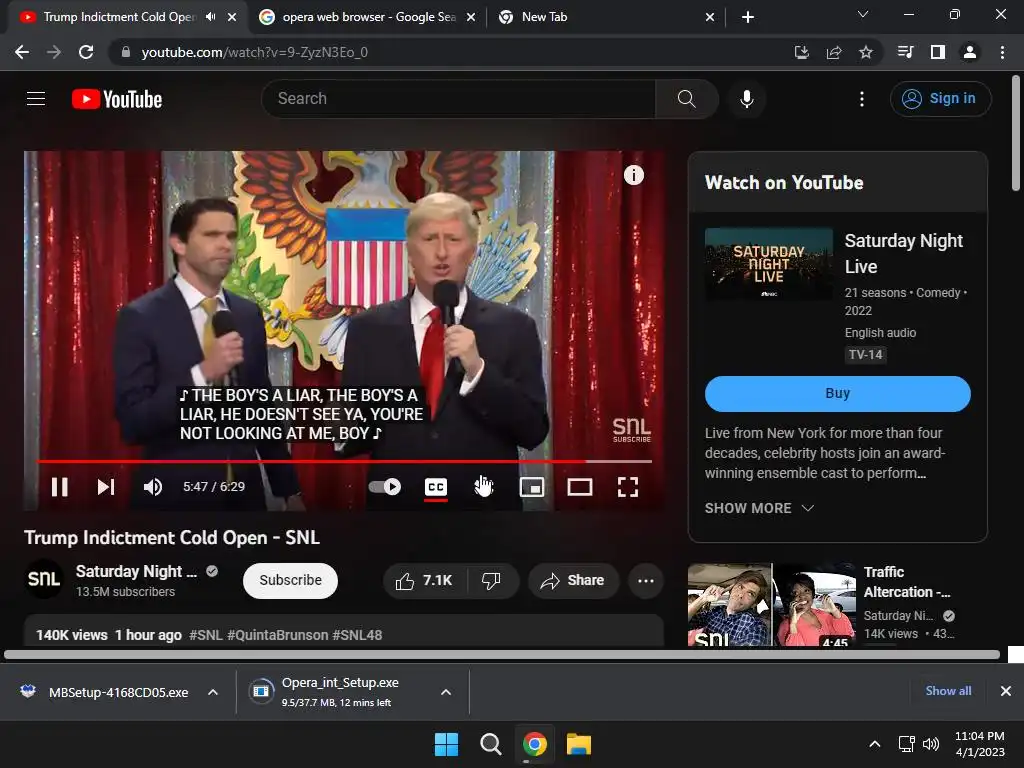Click the #QuintaBrunson hashtag
1024x768 pixels.
[x=278, y=635]
